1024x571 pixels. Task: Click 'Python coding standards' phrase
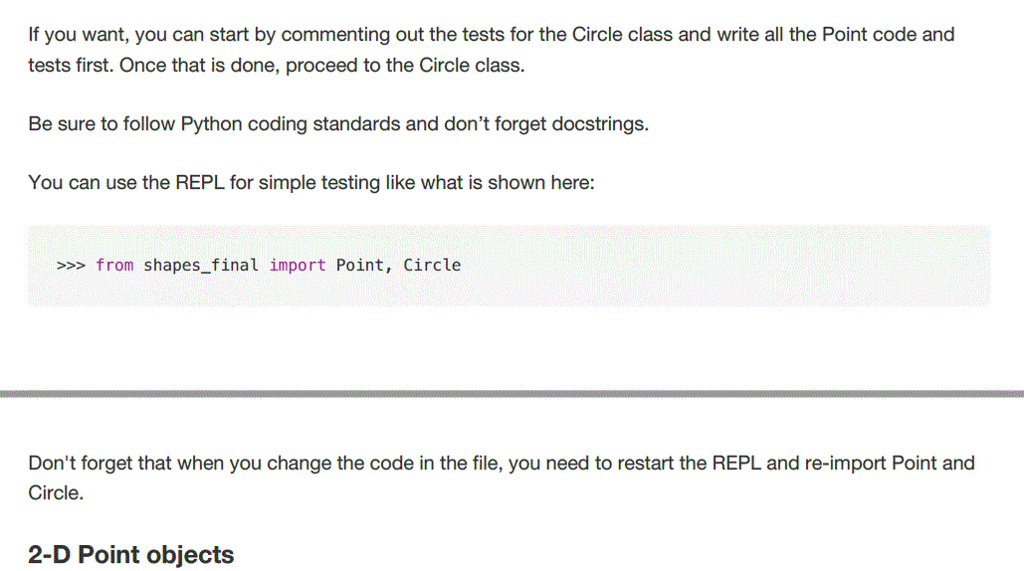tap(290, 124)
